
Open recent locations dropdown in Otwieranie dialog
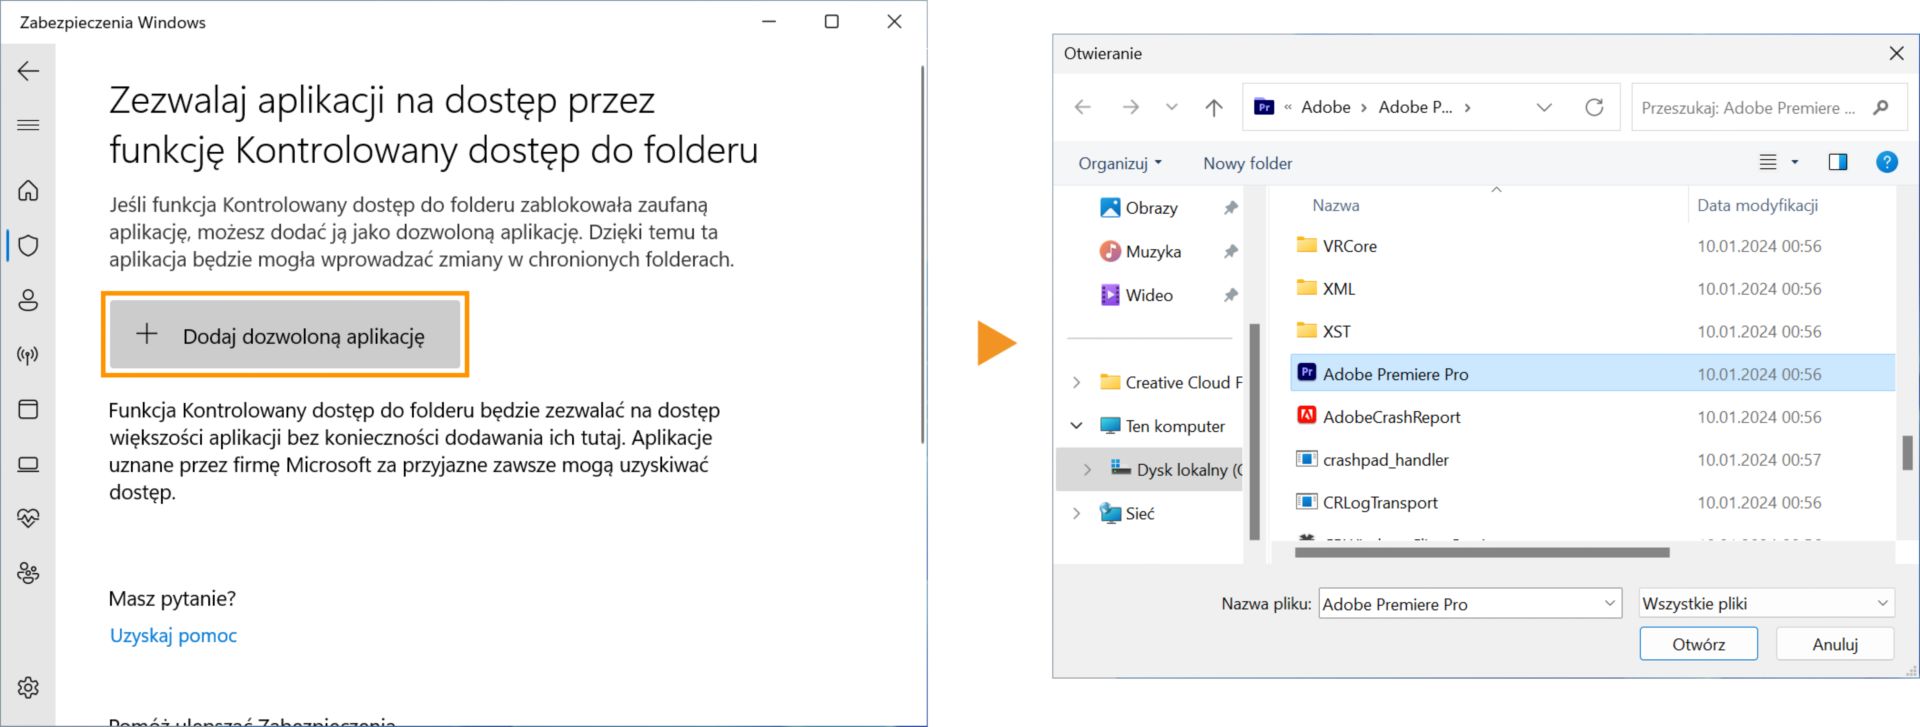click(x=1171, y=107)
